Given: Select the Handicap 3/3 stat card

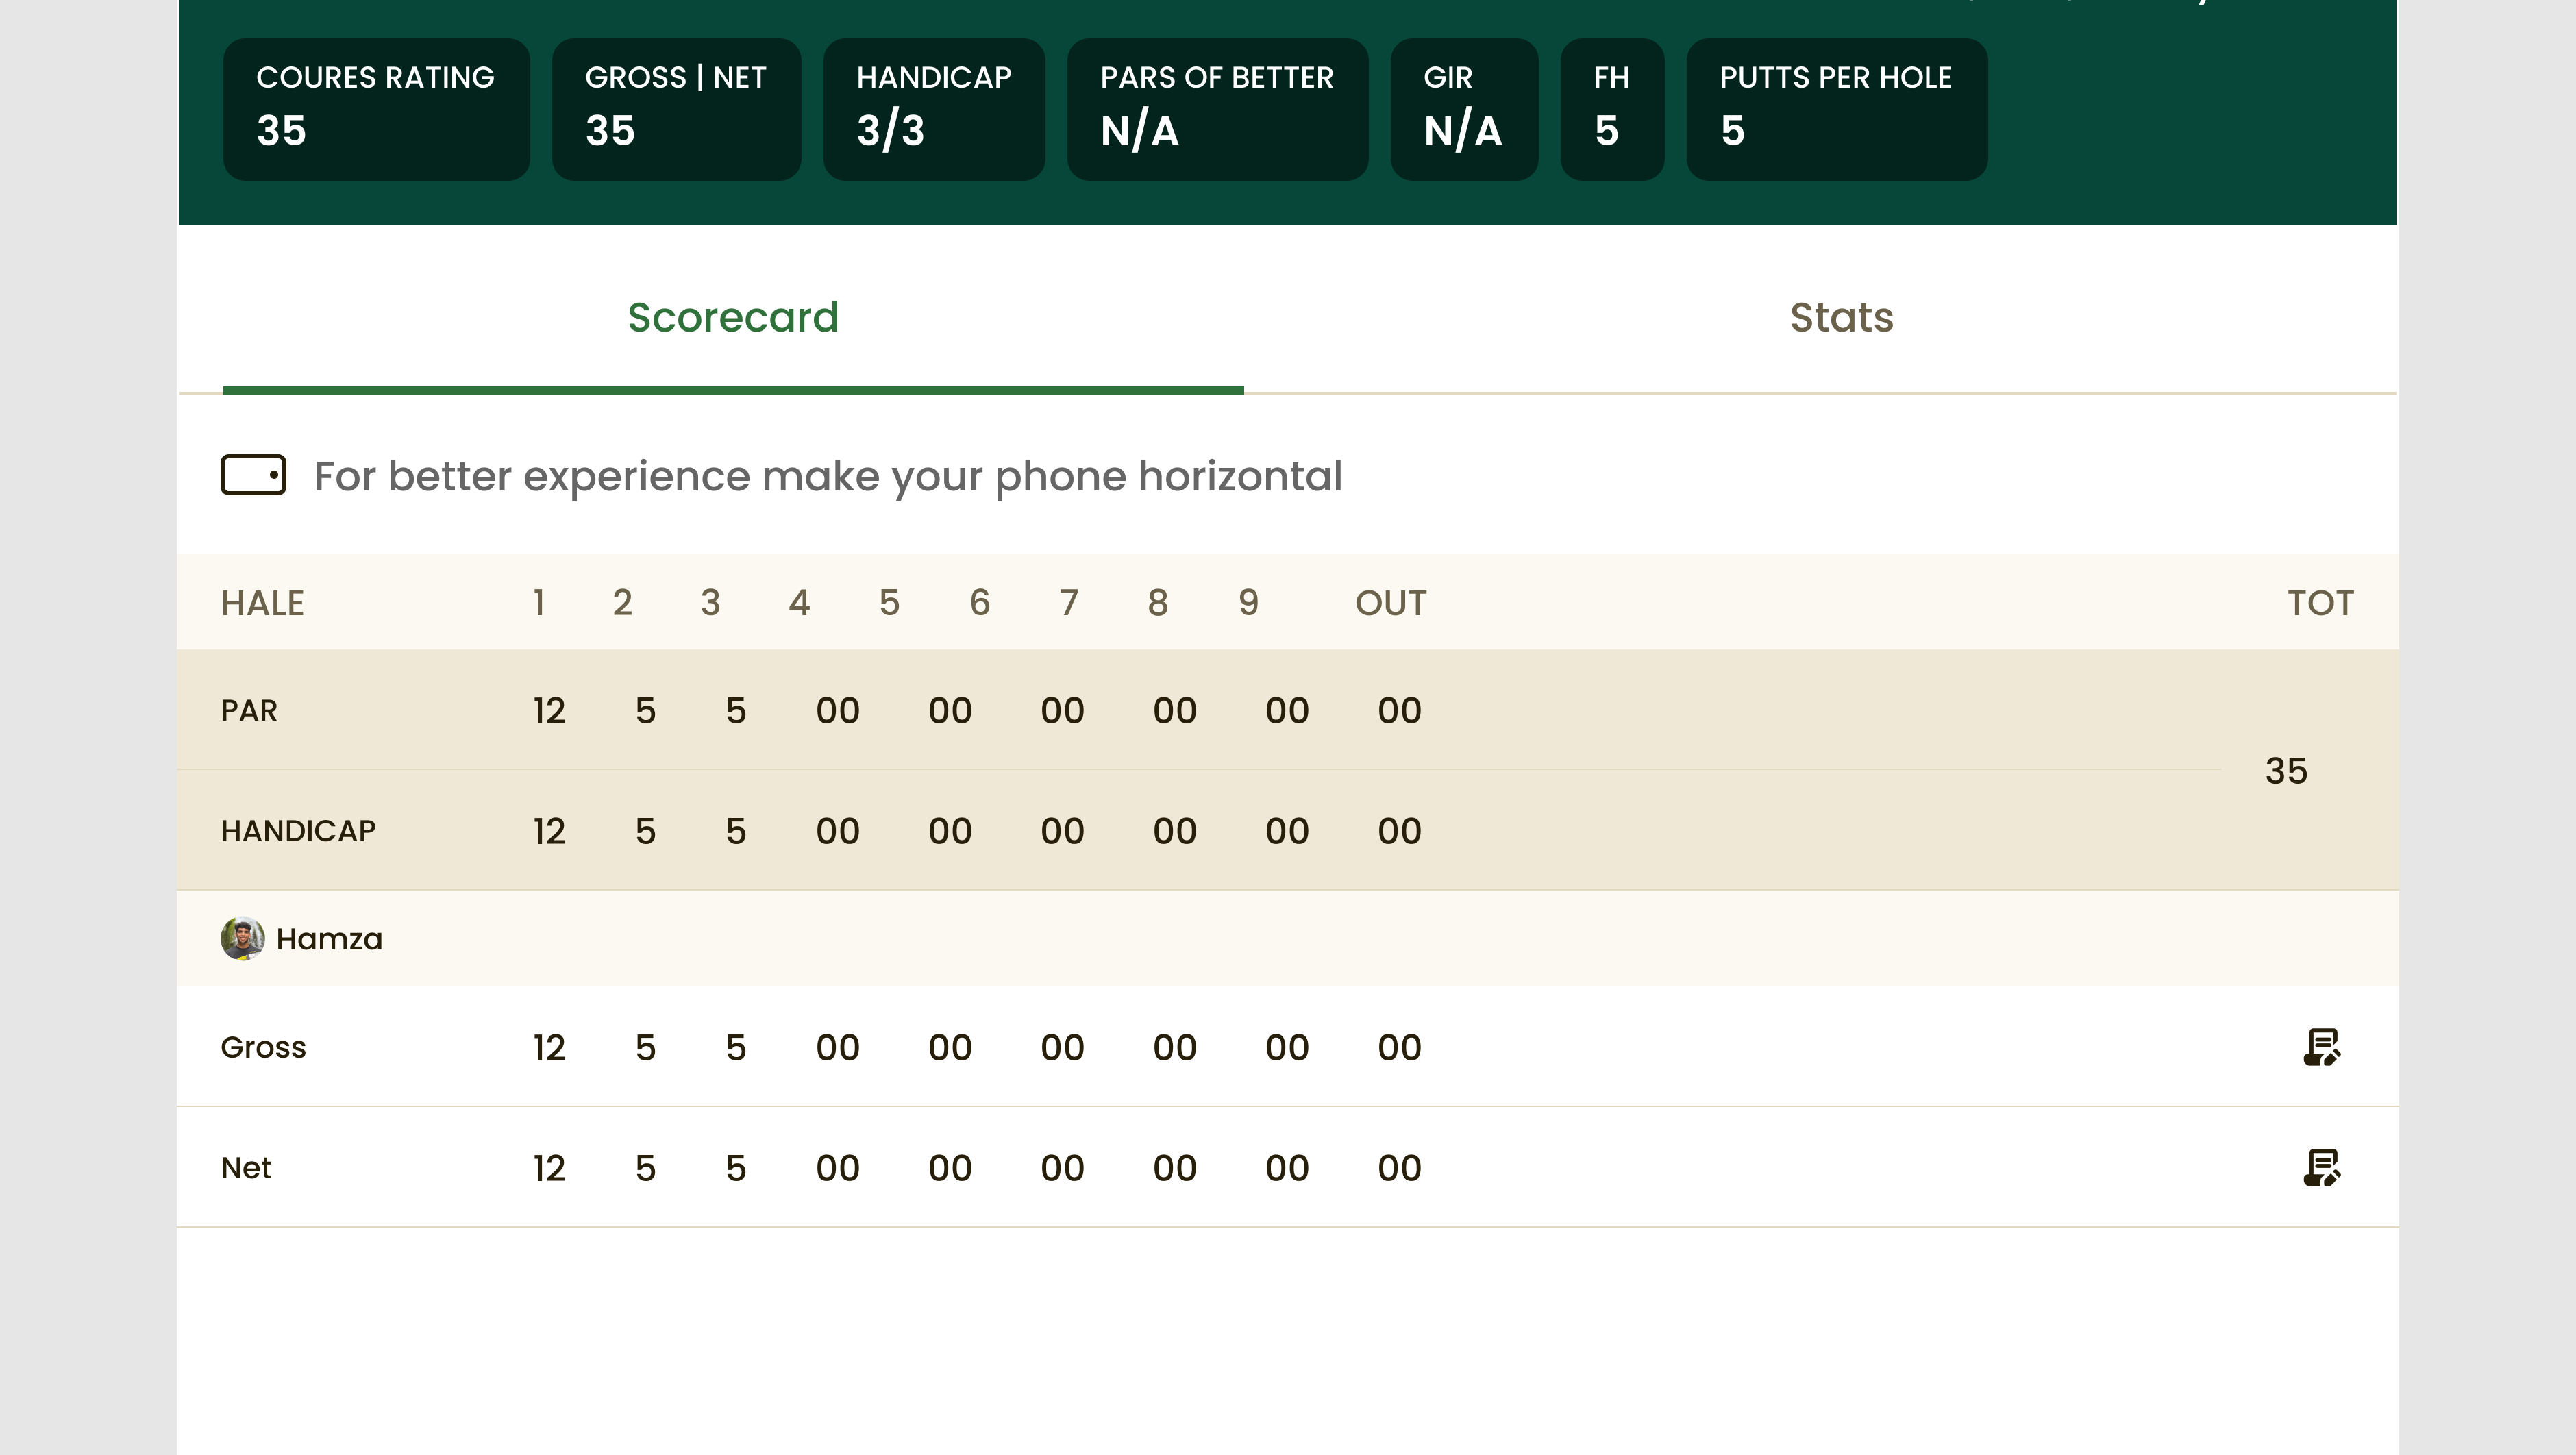Looking at the screenshot, I should (934, 109).
